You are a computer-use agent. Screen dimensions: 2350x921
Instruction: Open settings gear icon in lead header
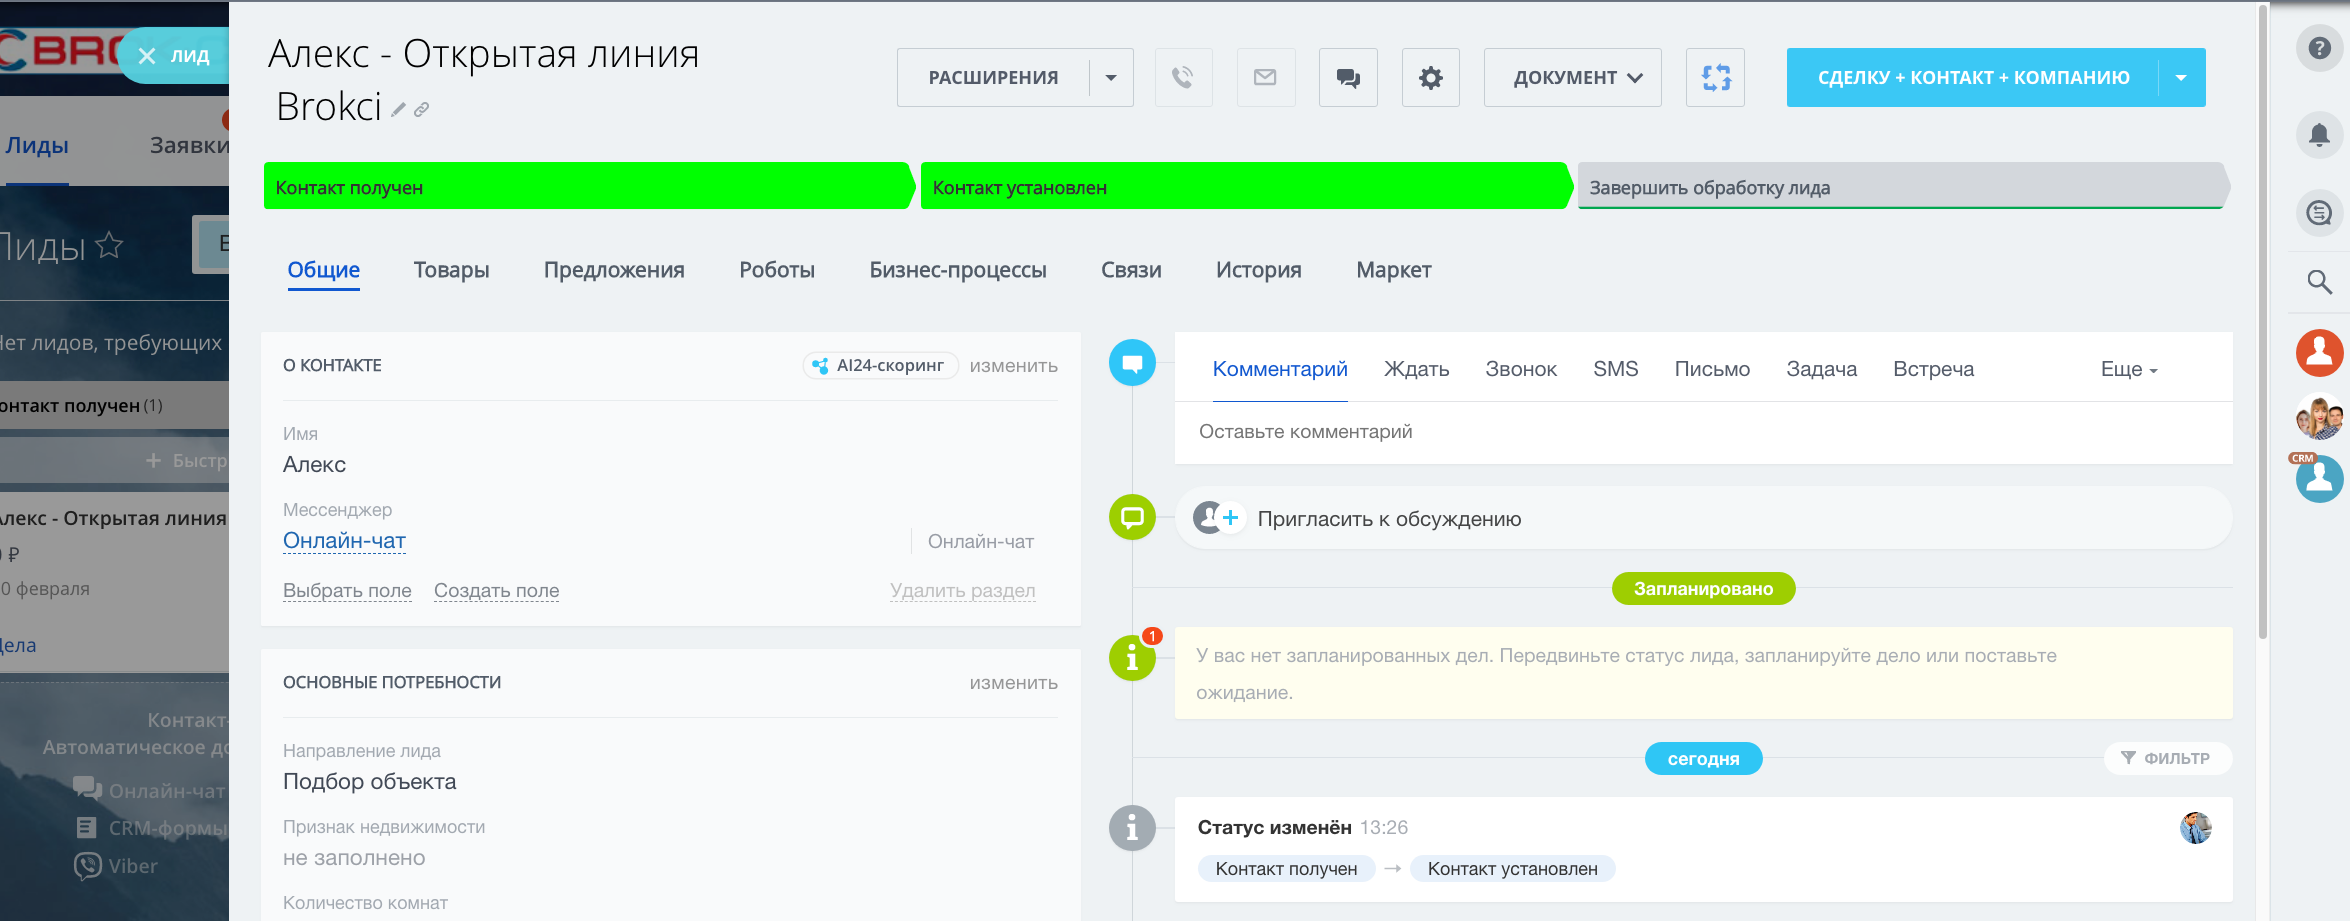click(x=1430, y=78)
